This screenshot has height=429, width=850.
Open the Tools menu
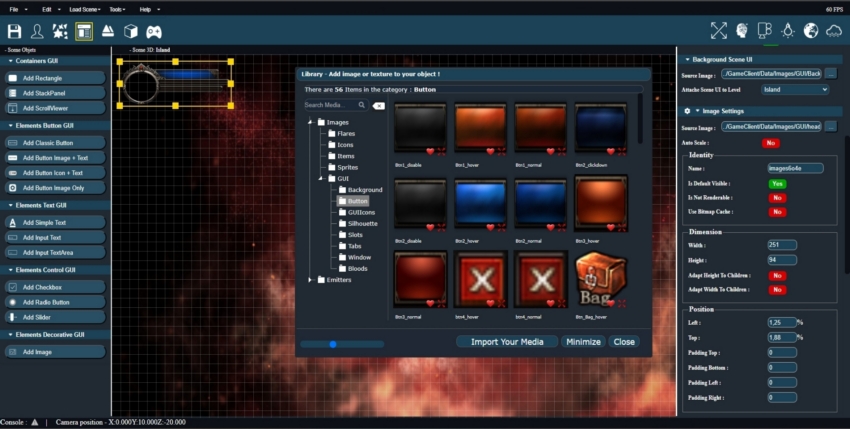point(118,8)
